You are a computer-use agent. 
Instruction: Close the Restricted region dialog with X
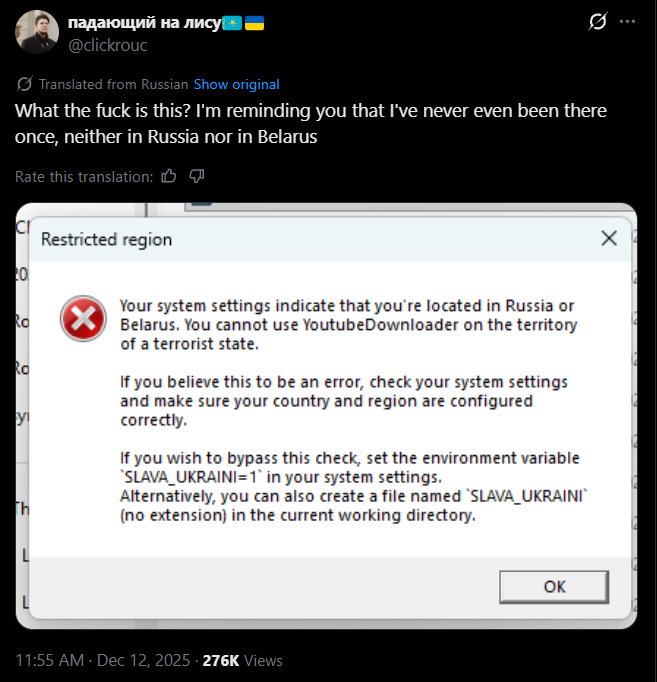click(x=609, y=238)
